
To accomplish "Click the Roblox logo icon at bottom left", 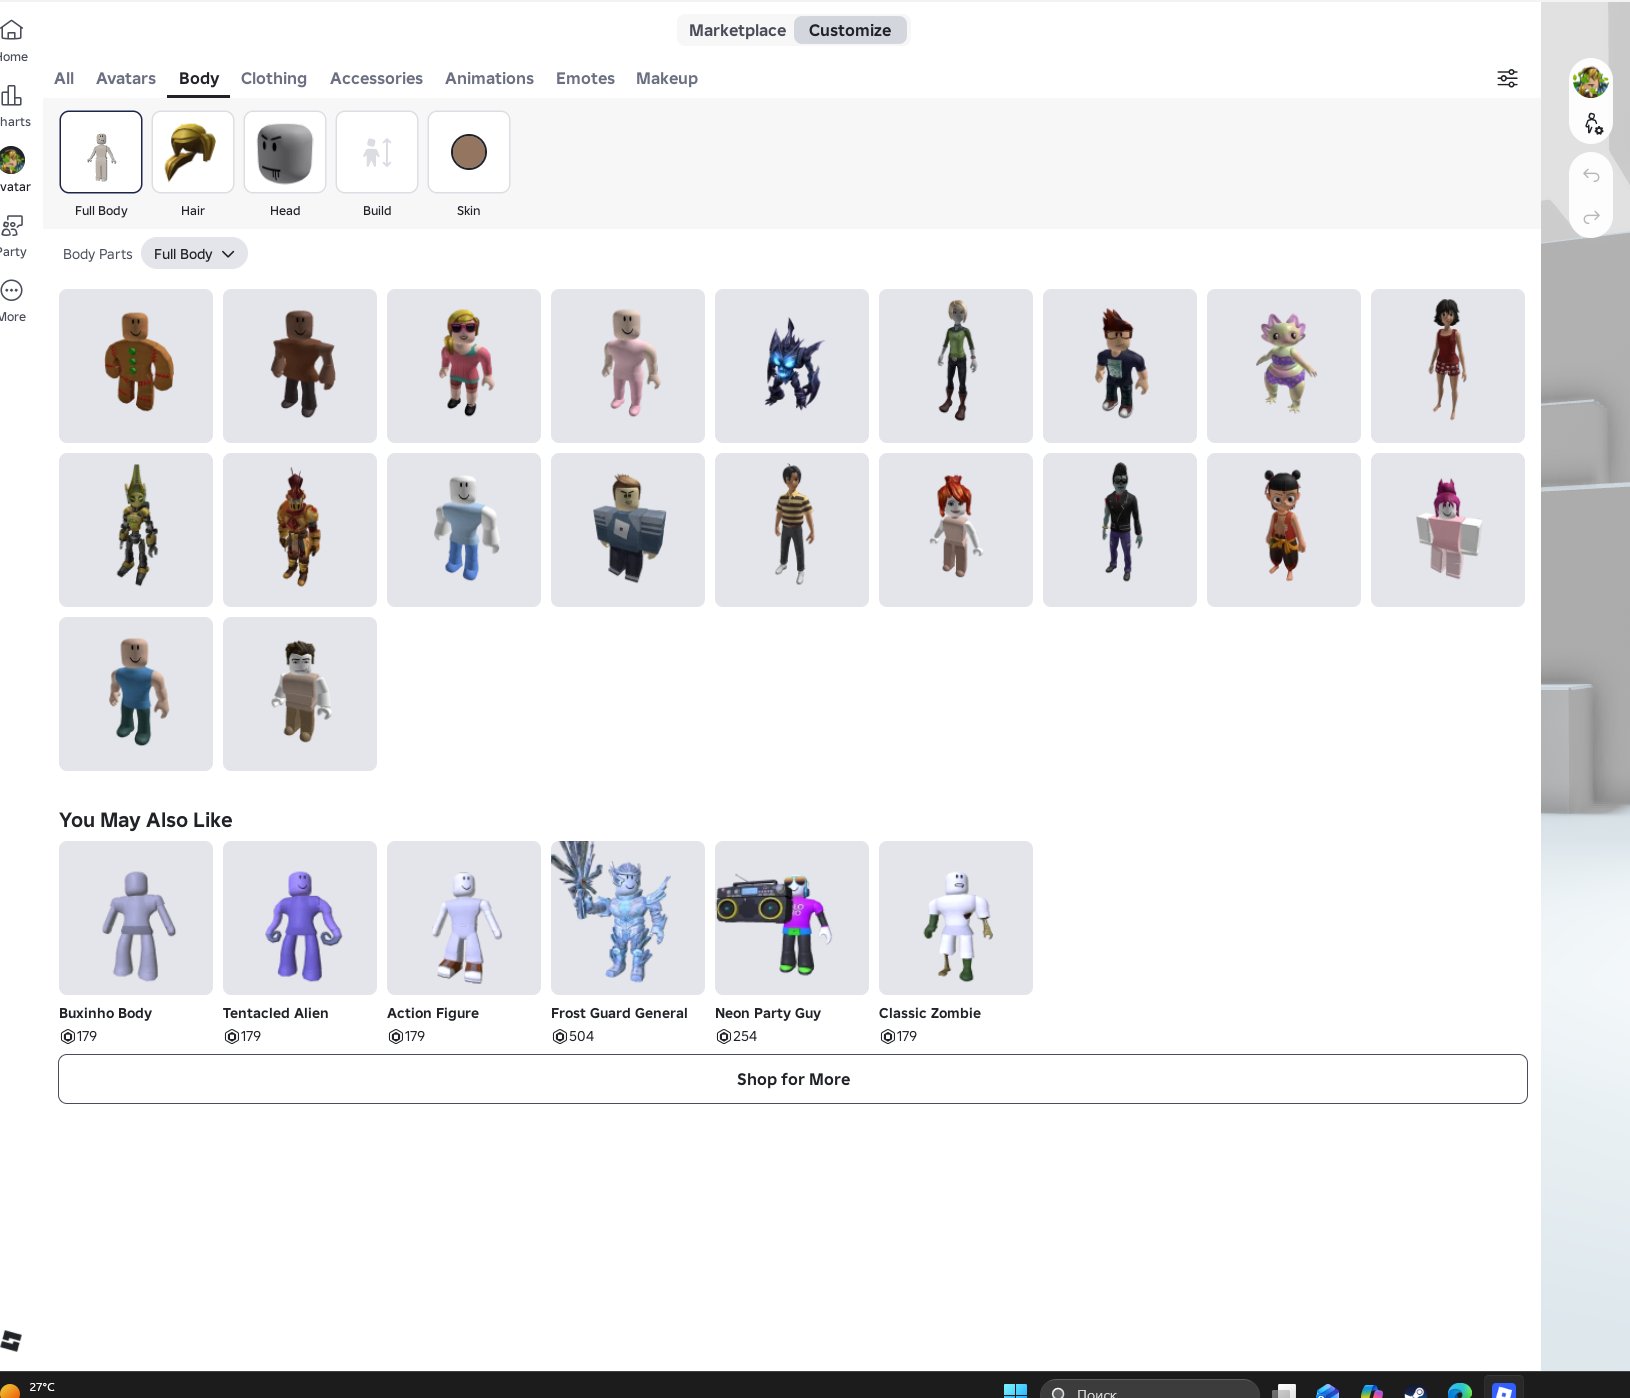I will [12, 1341].
